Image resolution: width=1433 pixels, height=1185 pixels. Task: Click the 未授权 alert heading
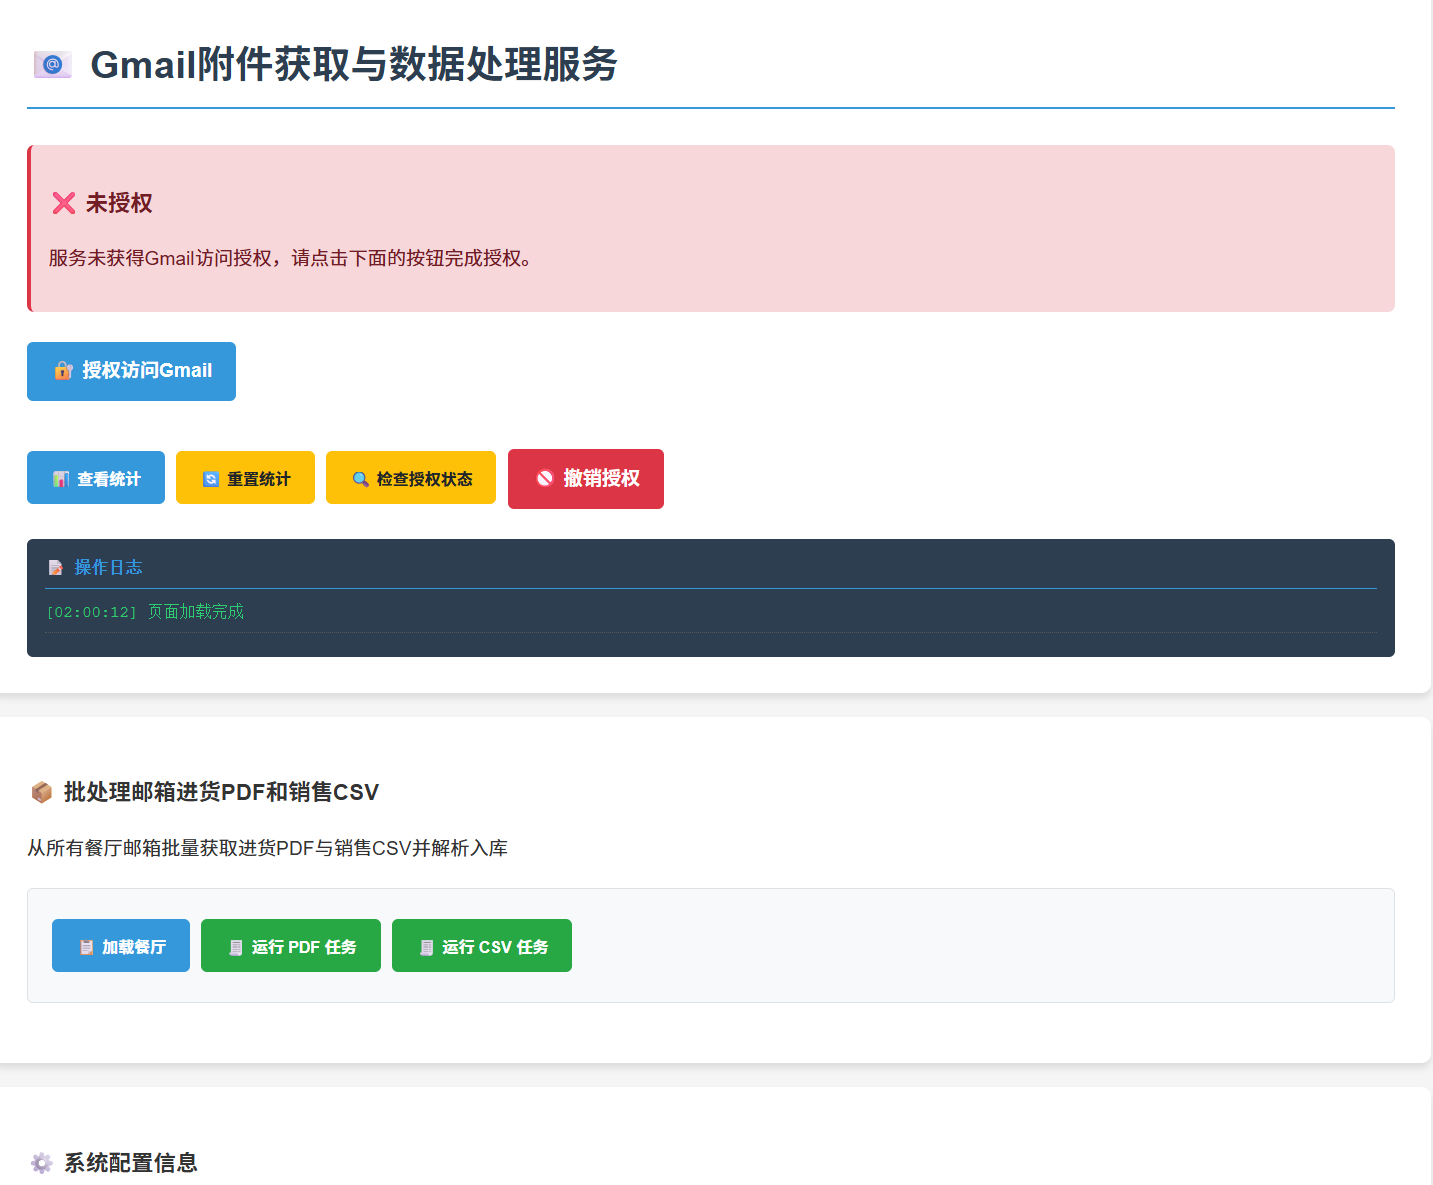(119, 203)
